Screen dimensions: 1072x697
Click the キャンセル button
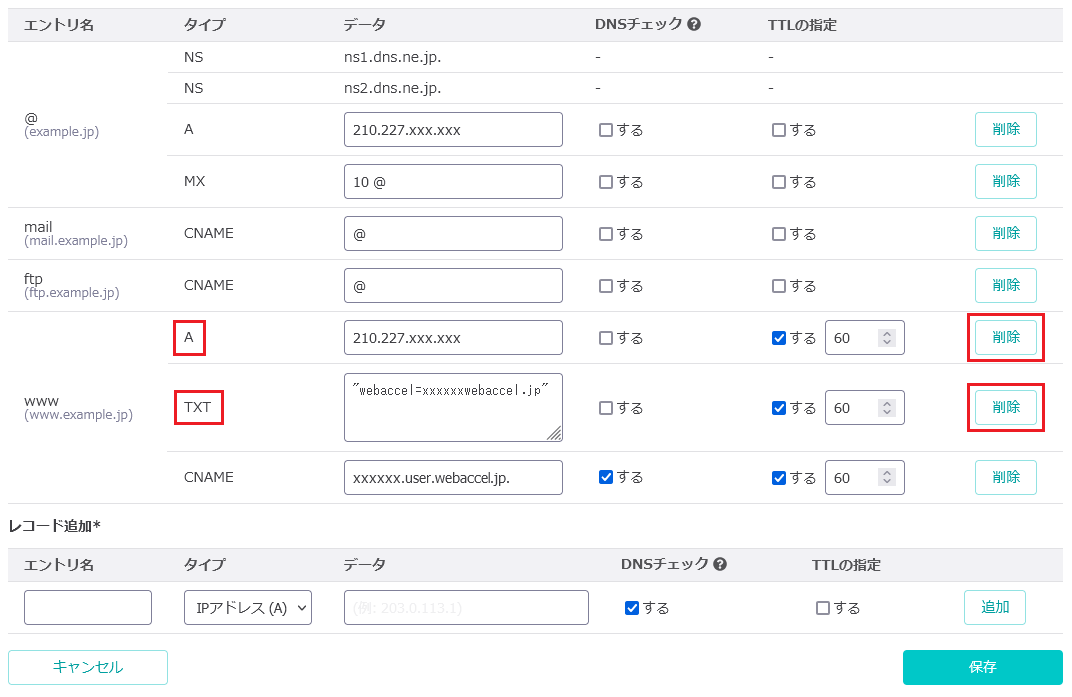(x=88, y=667)
